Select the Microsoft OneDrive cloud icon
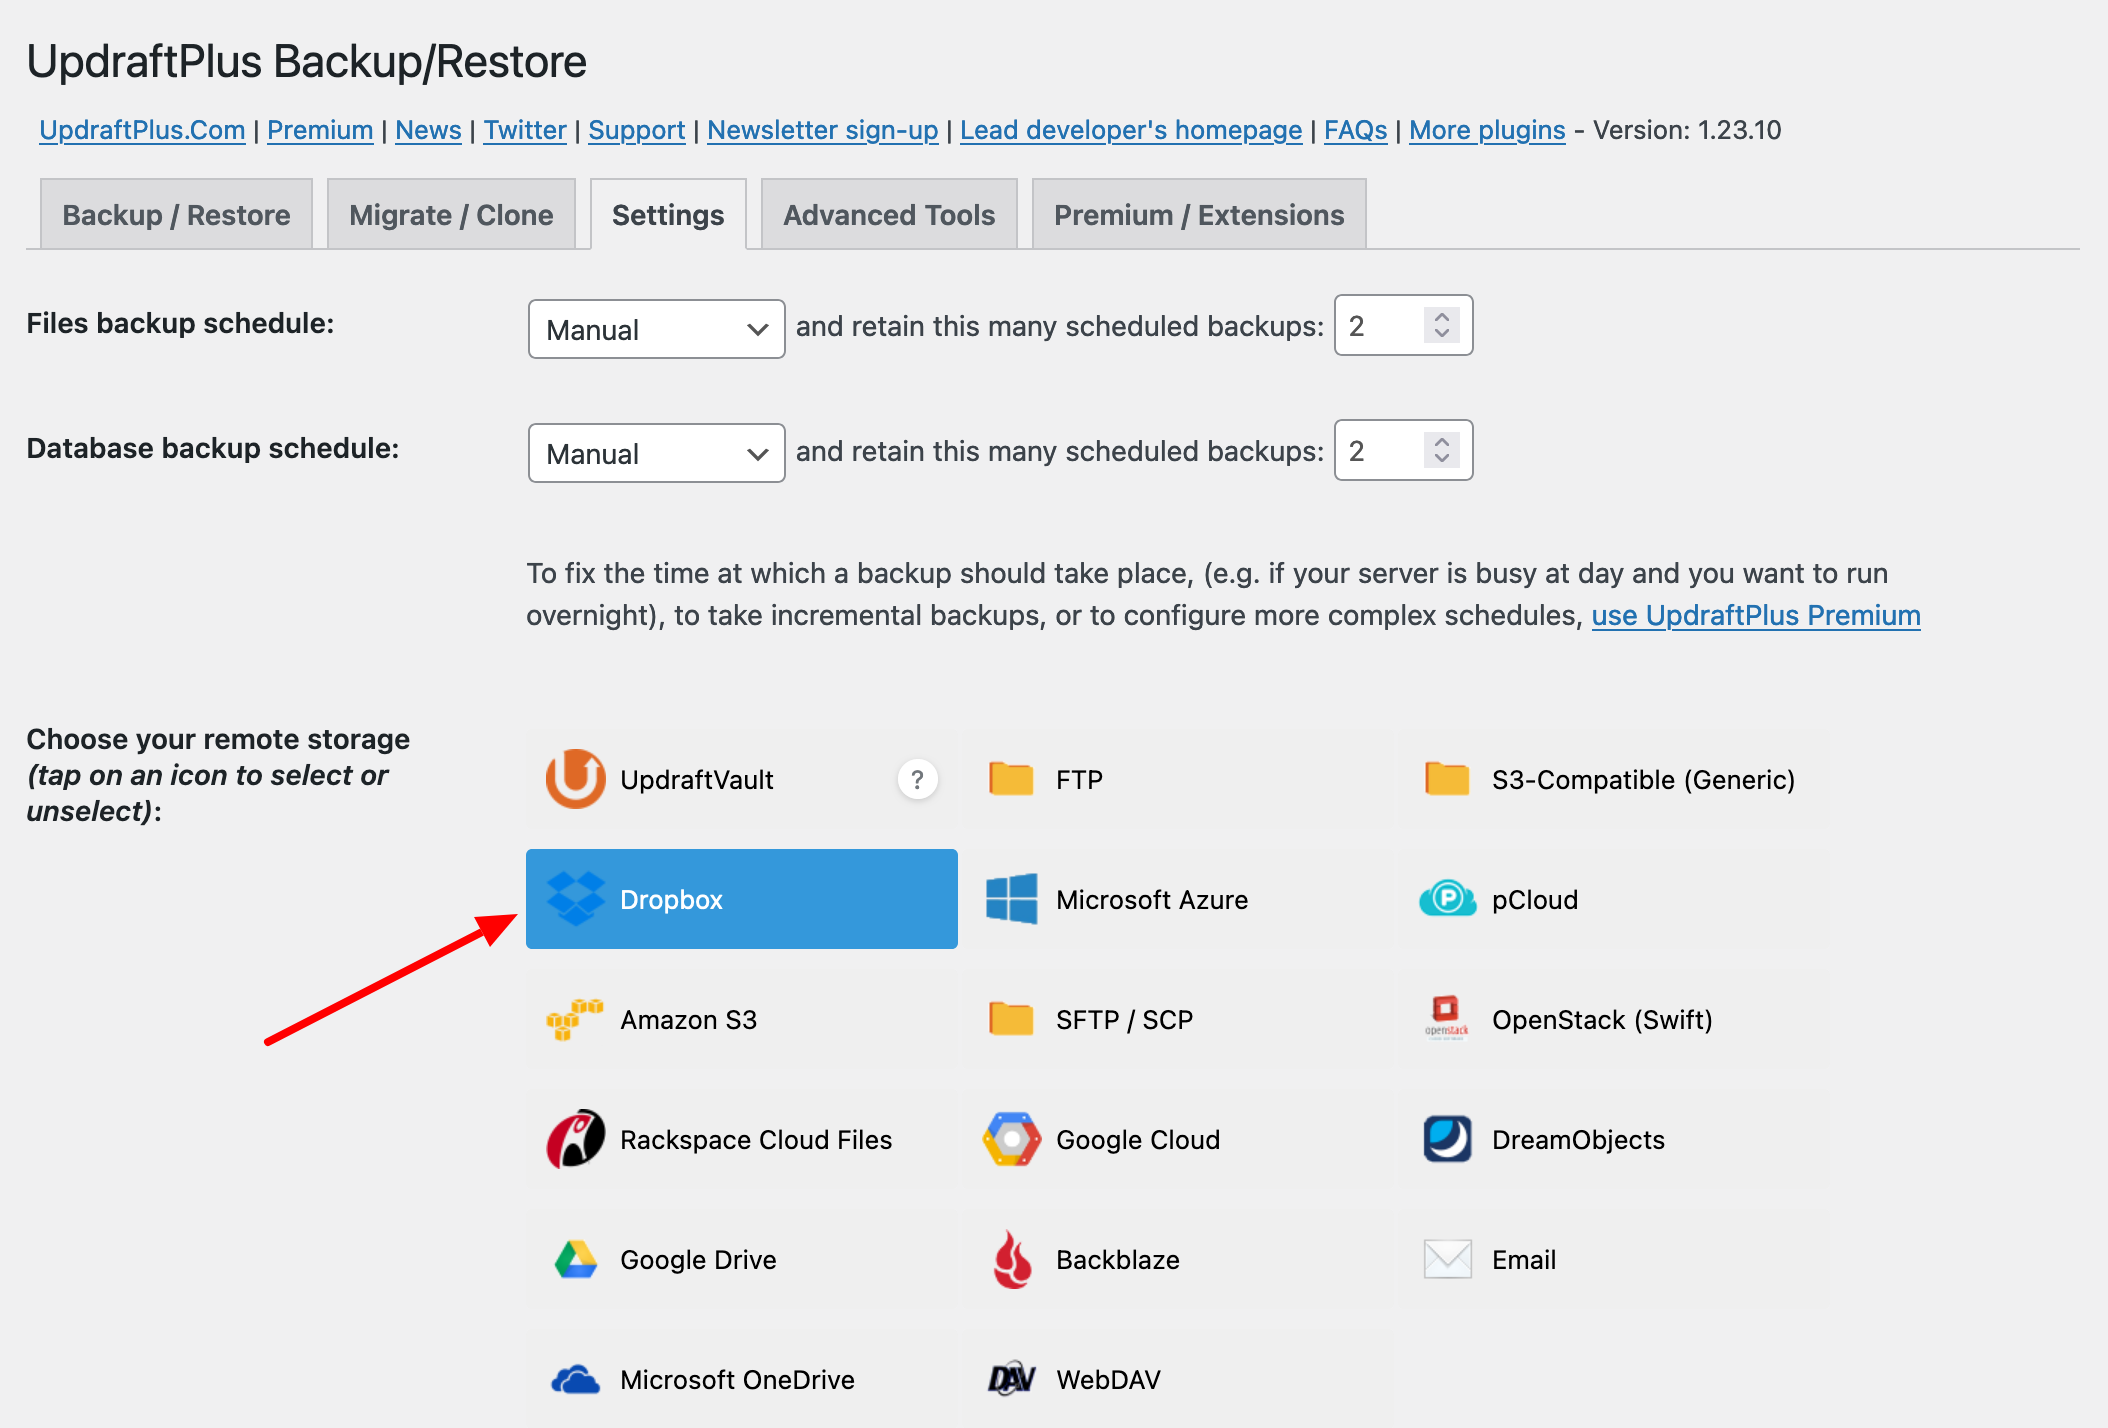 click(x=575, y=1380)
